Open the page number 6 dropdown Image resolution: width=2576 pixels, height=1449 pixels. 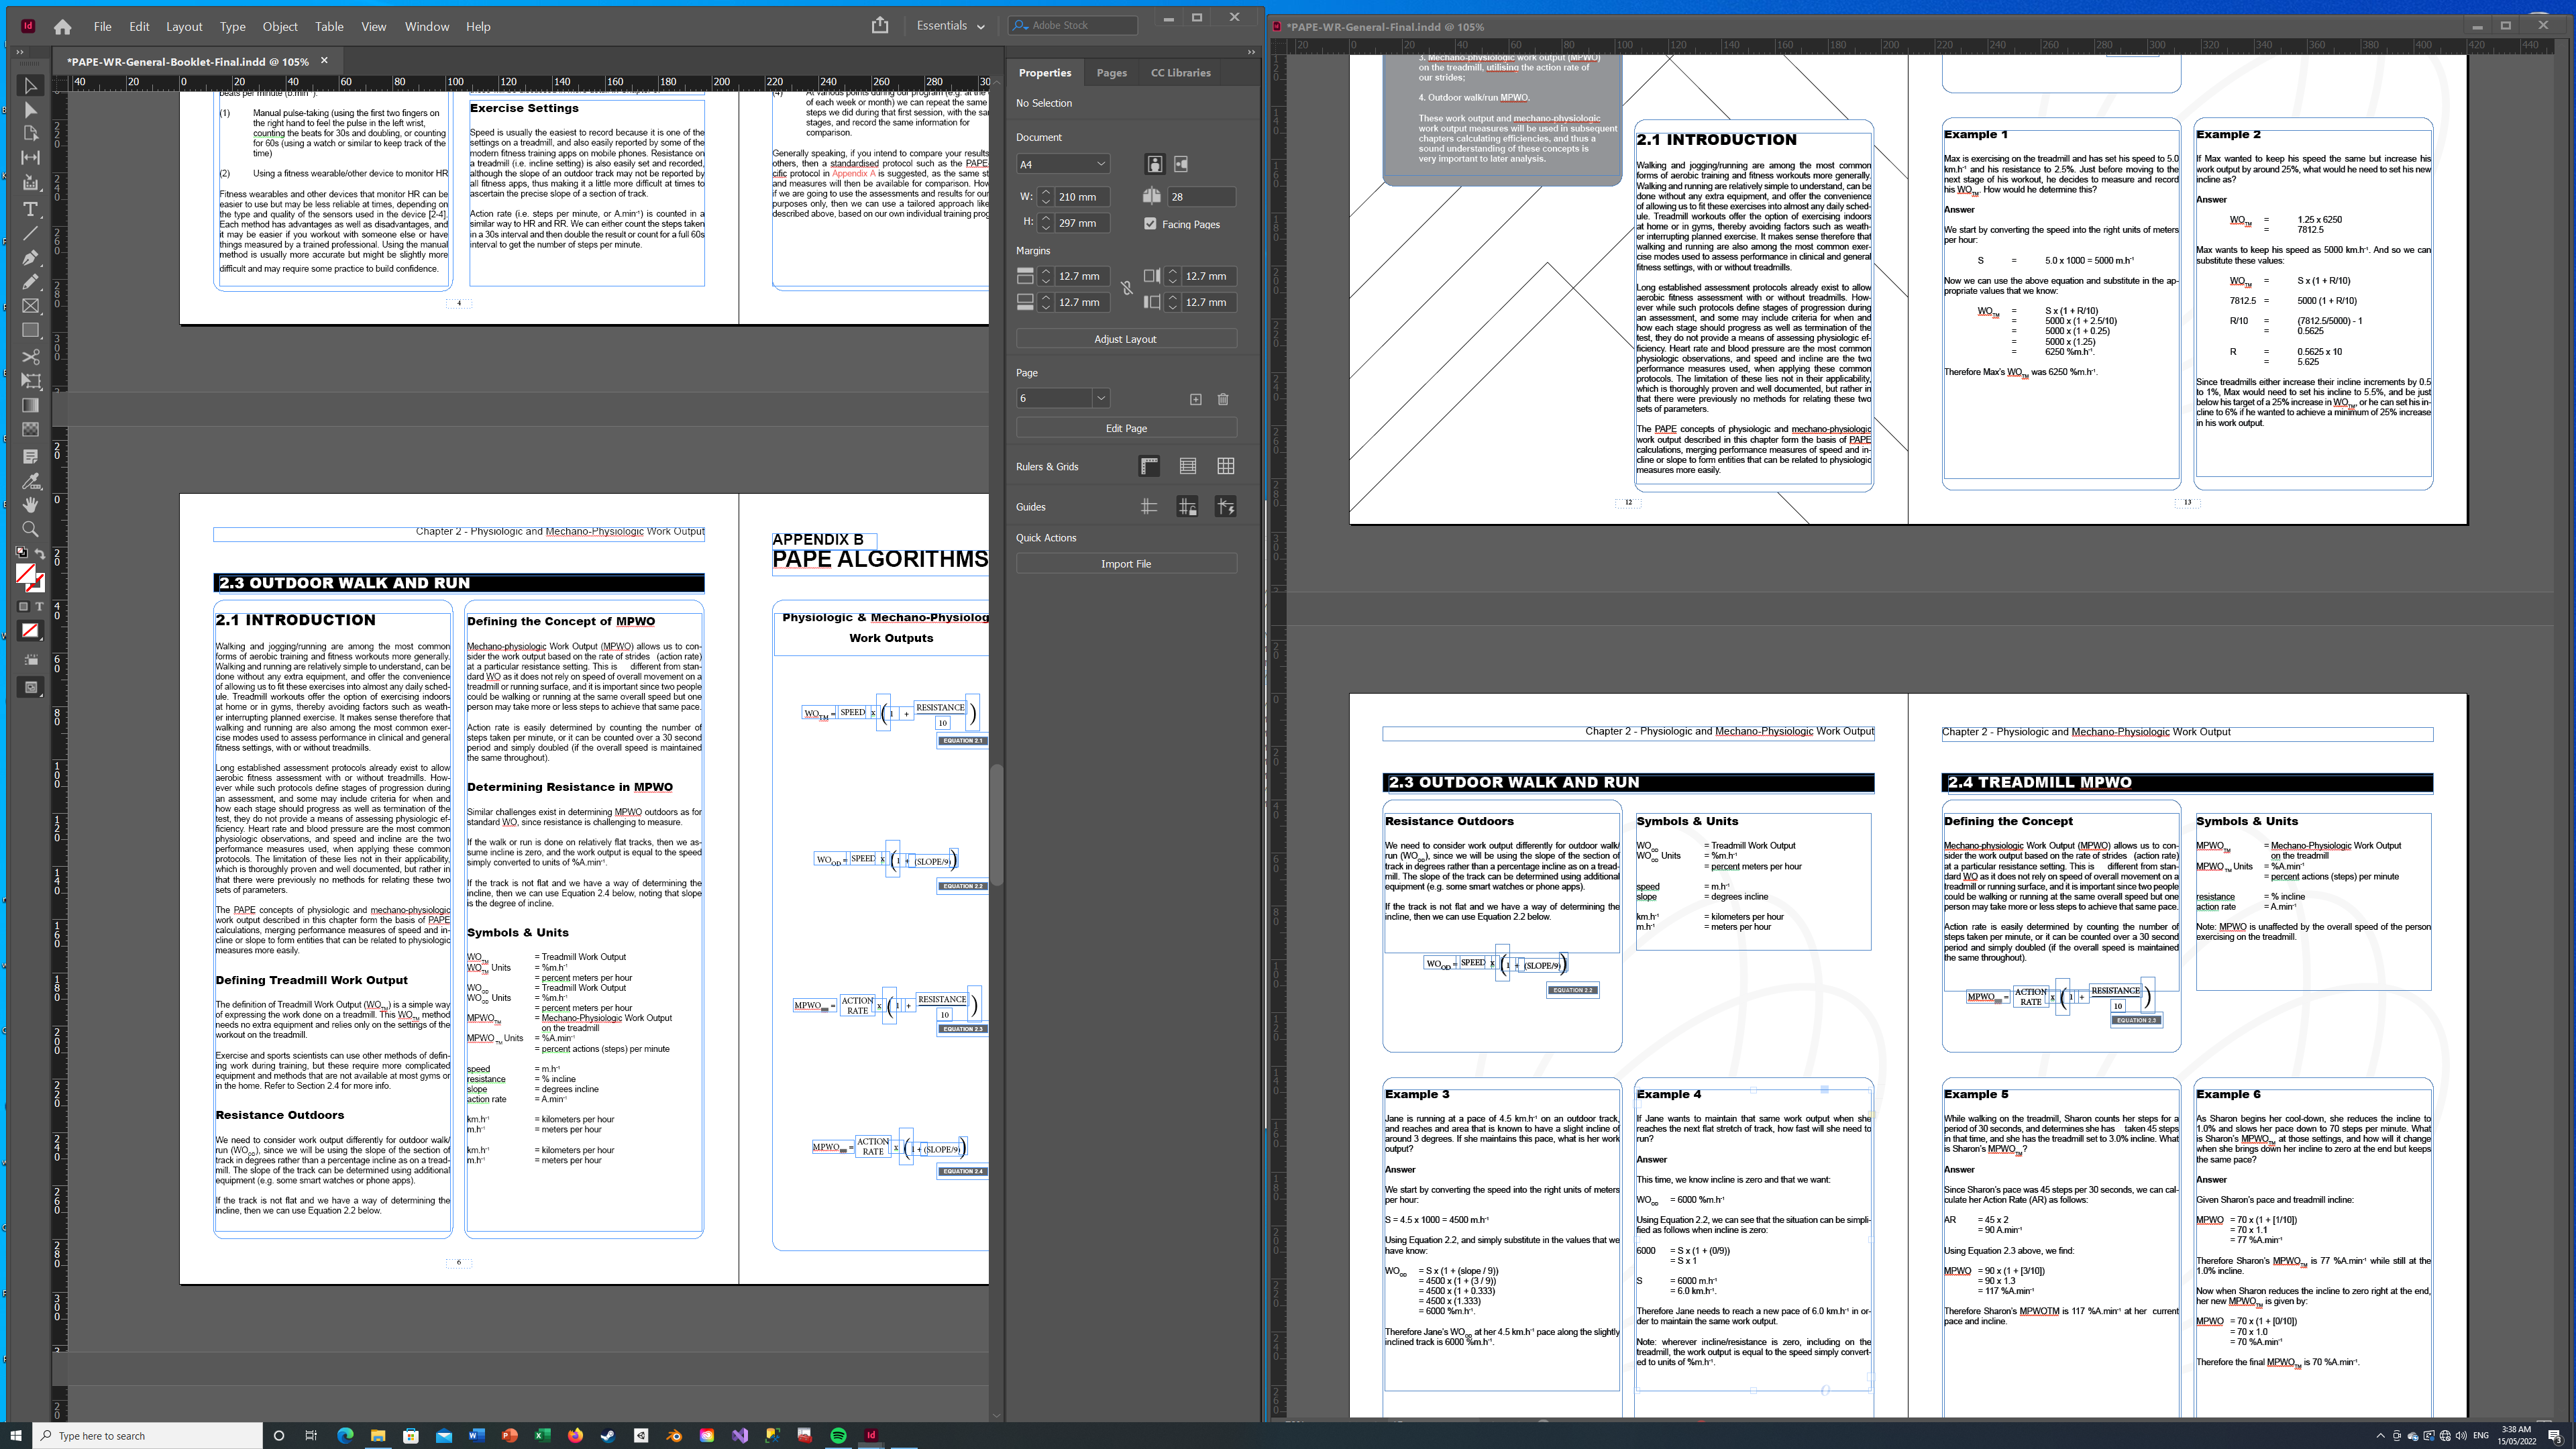(x=1100, y=398)
